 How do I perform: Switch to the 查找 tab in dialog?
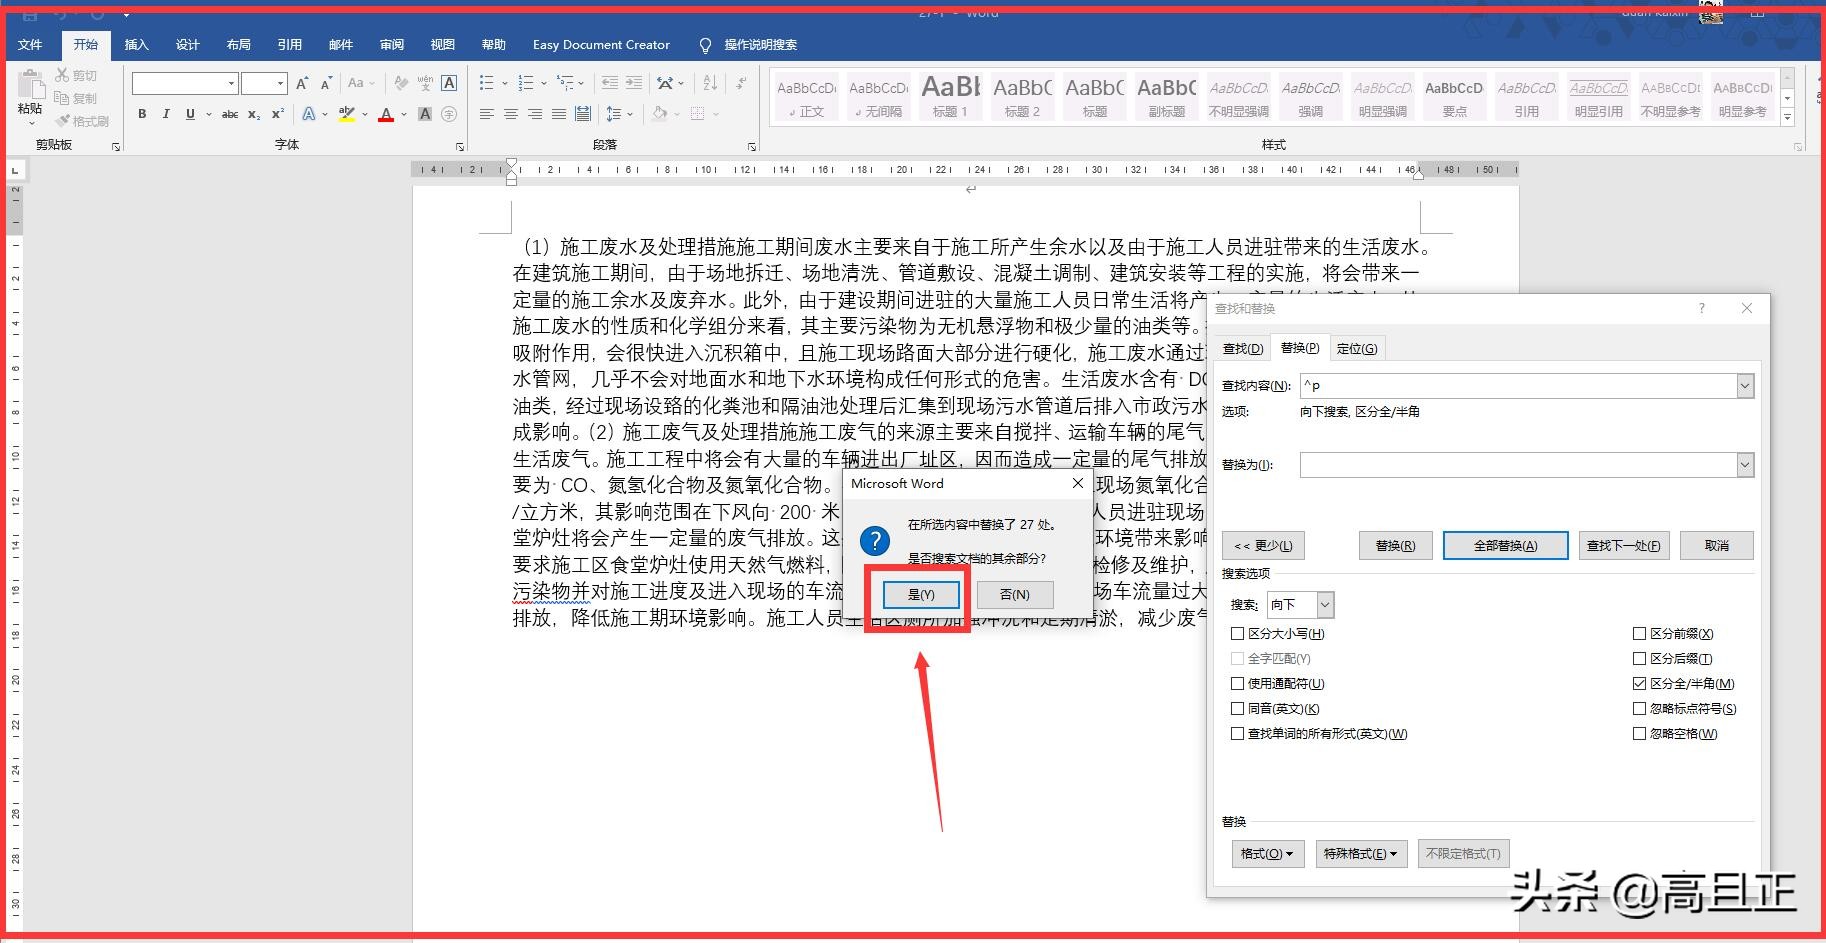pyautogui.click(x=1243, y=348)
